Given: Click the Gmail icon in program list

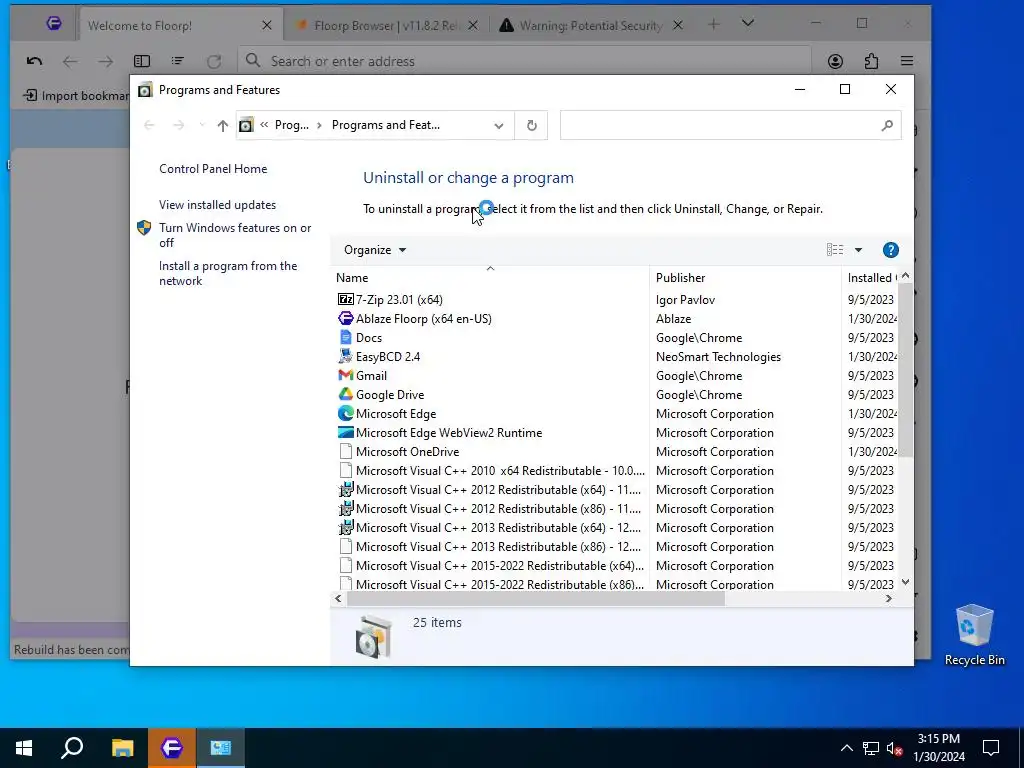Looking at the screenshot, I should click(345, 376).
